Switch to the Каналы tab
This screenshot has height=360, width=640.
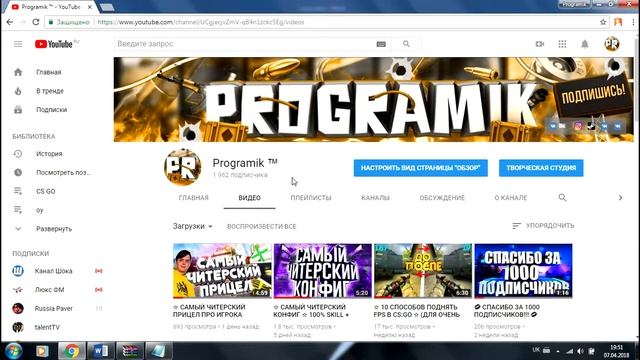click(375, 198)
